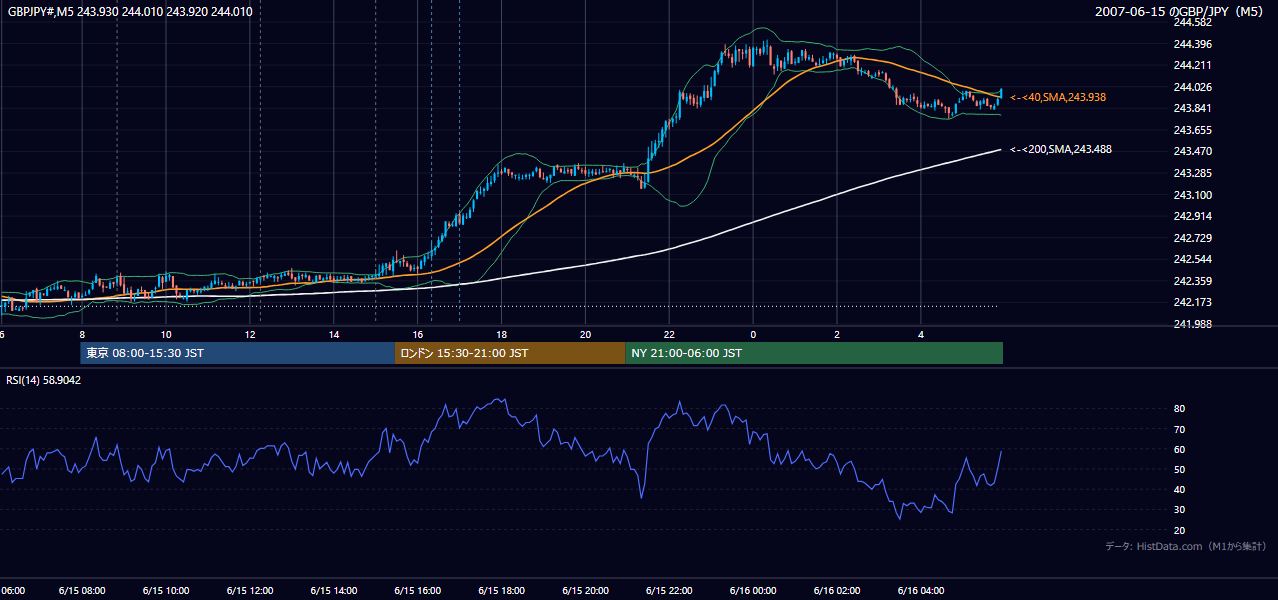Click the 6/15 14:00 time label
Screen dimensions: 1278x600
click(334, 590)
